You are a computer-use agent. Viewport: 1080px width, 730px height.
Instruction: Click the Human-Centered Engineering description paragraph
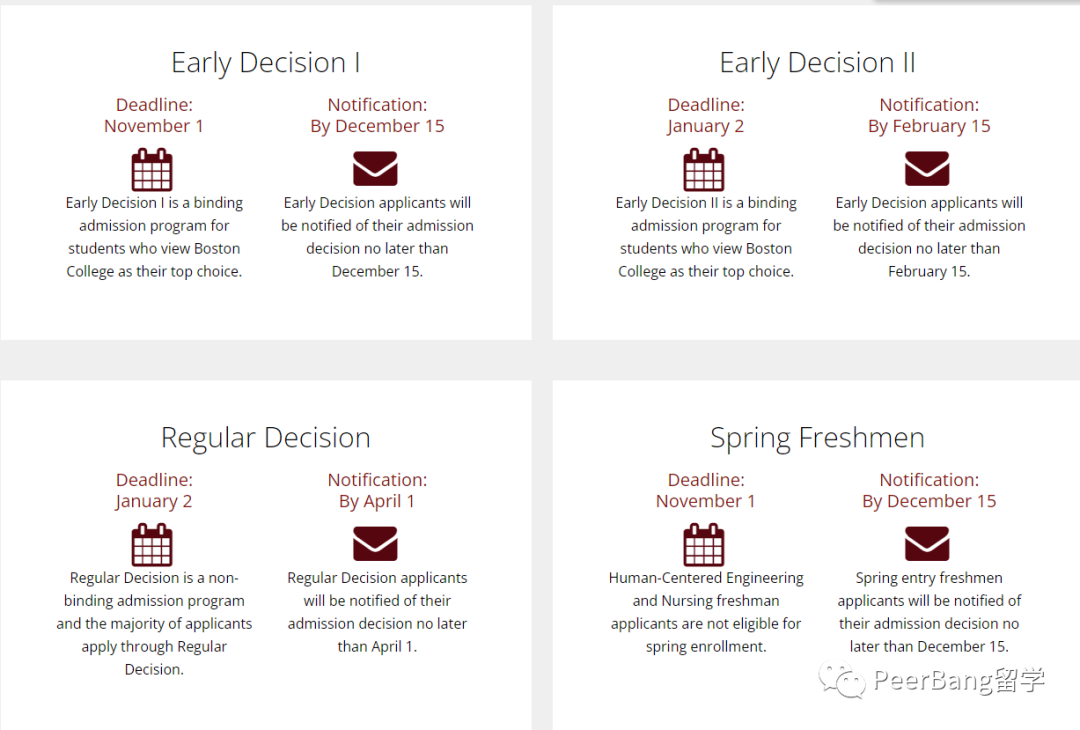[x=706, y=612]
